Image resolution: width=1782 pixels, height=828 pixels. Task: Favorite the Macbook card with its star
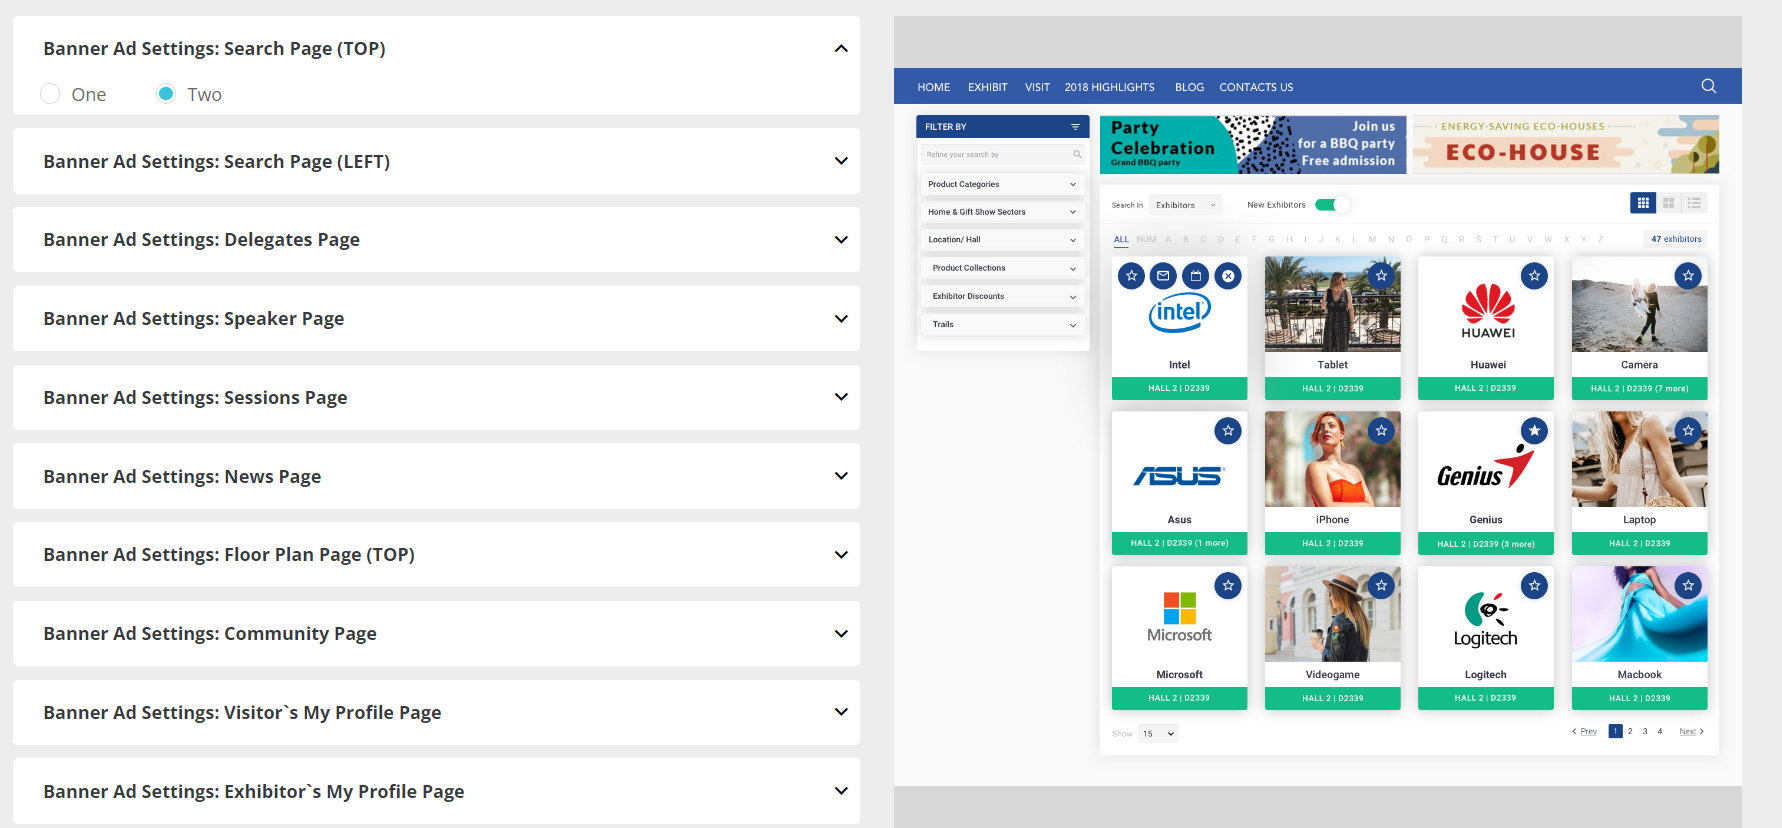click(x=1688, y=586)
